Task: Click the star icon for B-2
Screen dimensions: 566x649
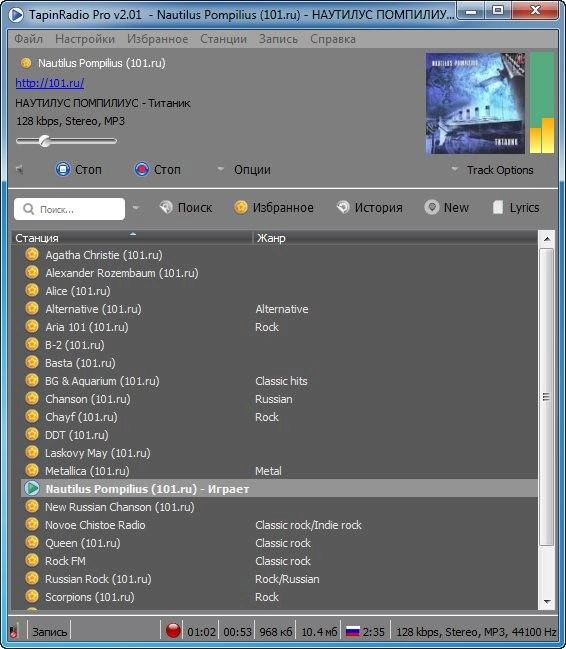Action: (x=32, y=344)
